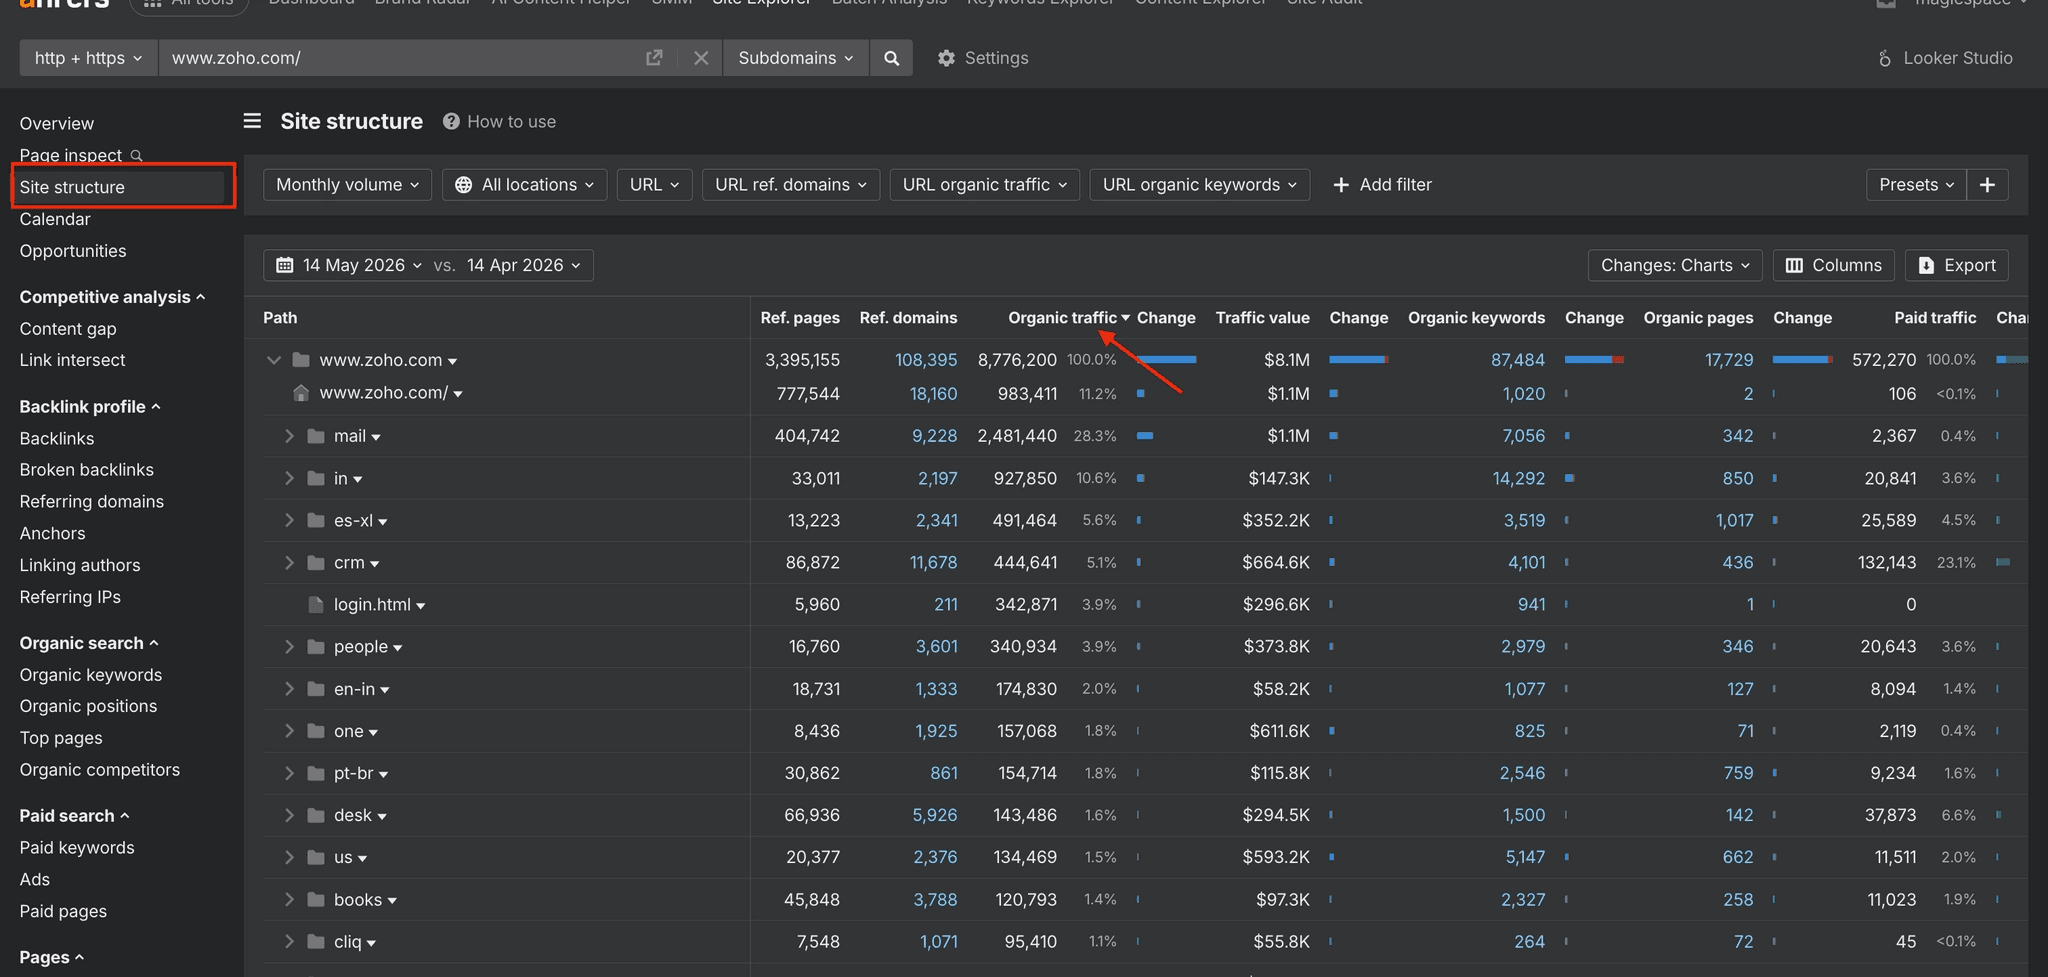Click the file icon next to login.html
The image size is (2048, 977).
pyautogui.click(x=316, y=605)
